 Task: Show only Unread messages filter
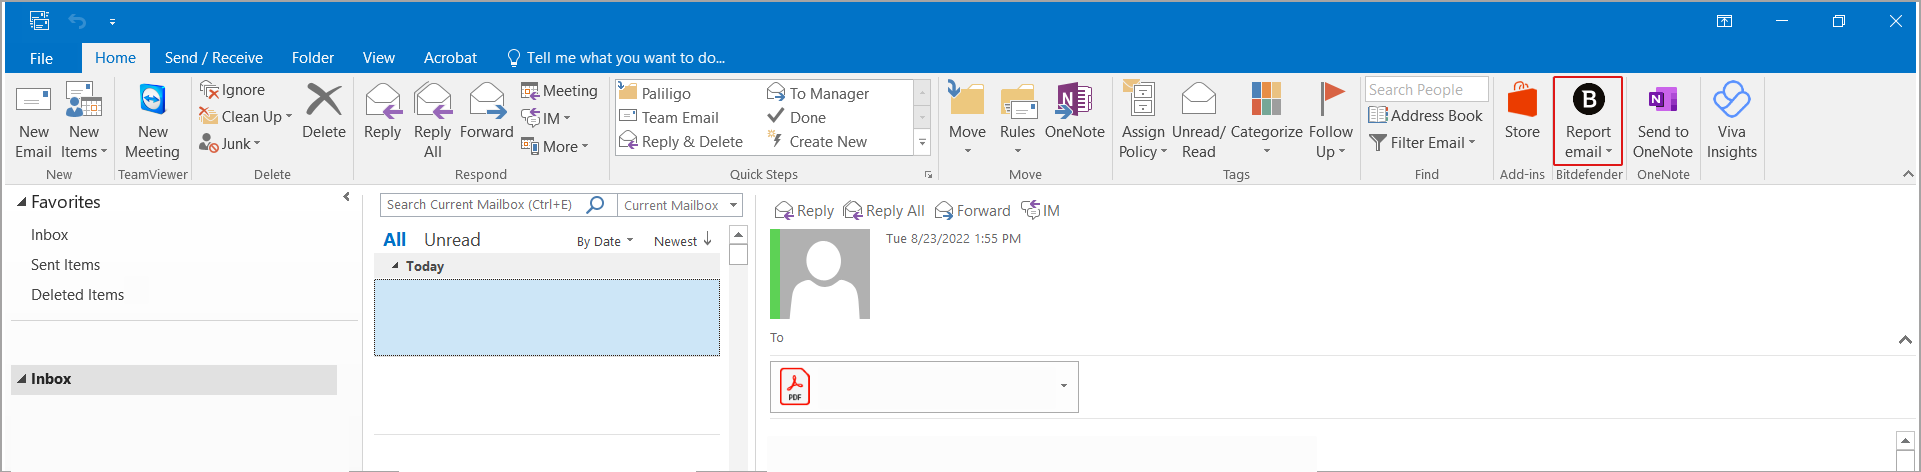452,240
